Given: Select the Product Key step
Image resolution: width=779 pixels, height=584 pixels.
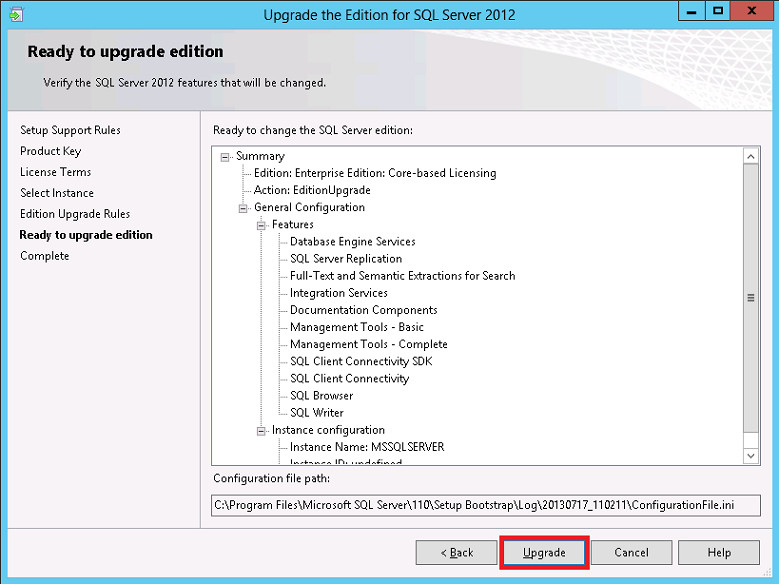Looking at the screenshot, I should pos(51,151).
